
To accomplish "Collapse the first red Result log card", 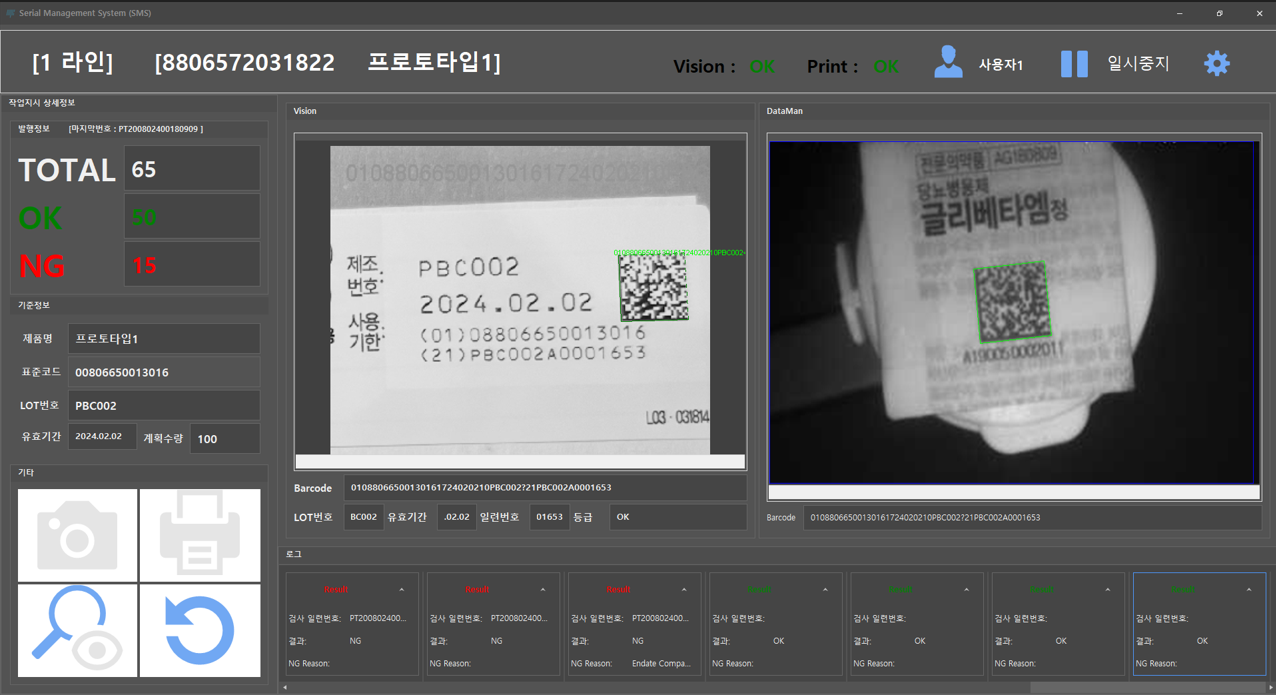I will pos(402,590).
